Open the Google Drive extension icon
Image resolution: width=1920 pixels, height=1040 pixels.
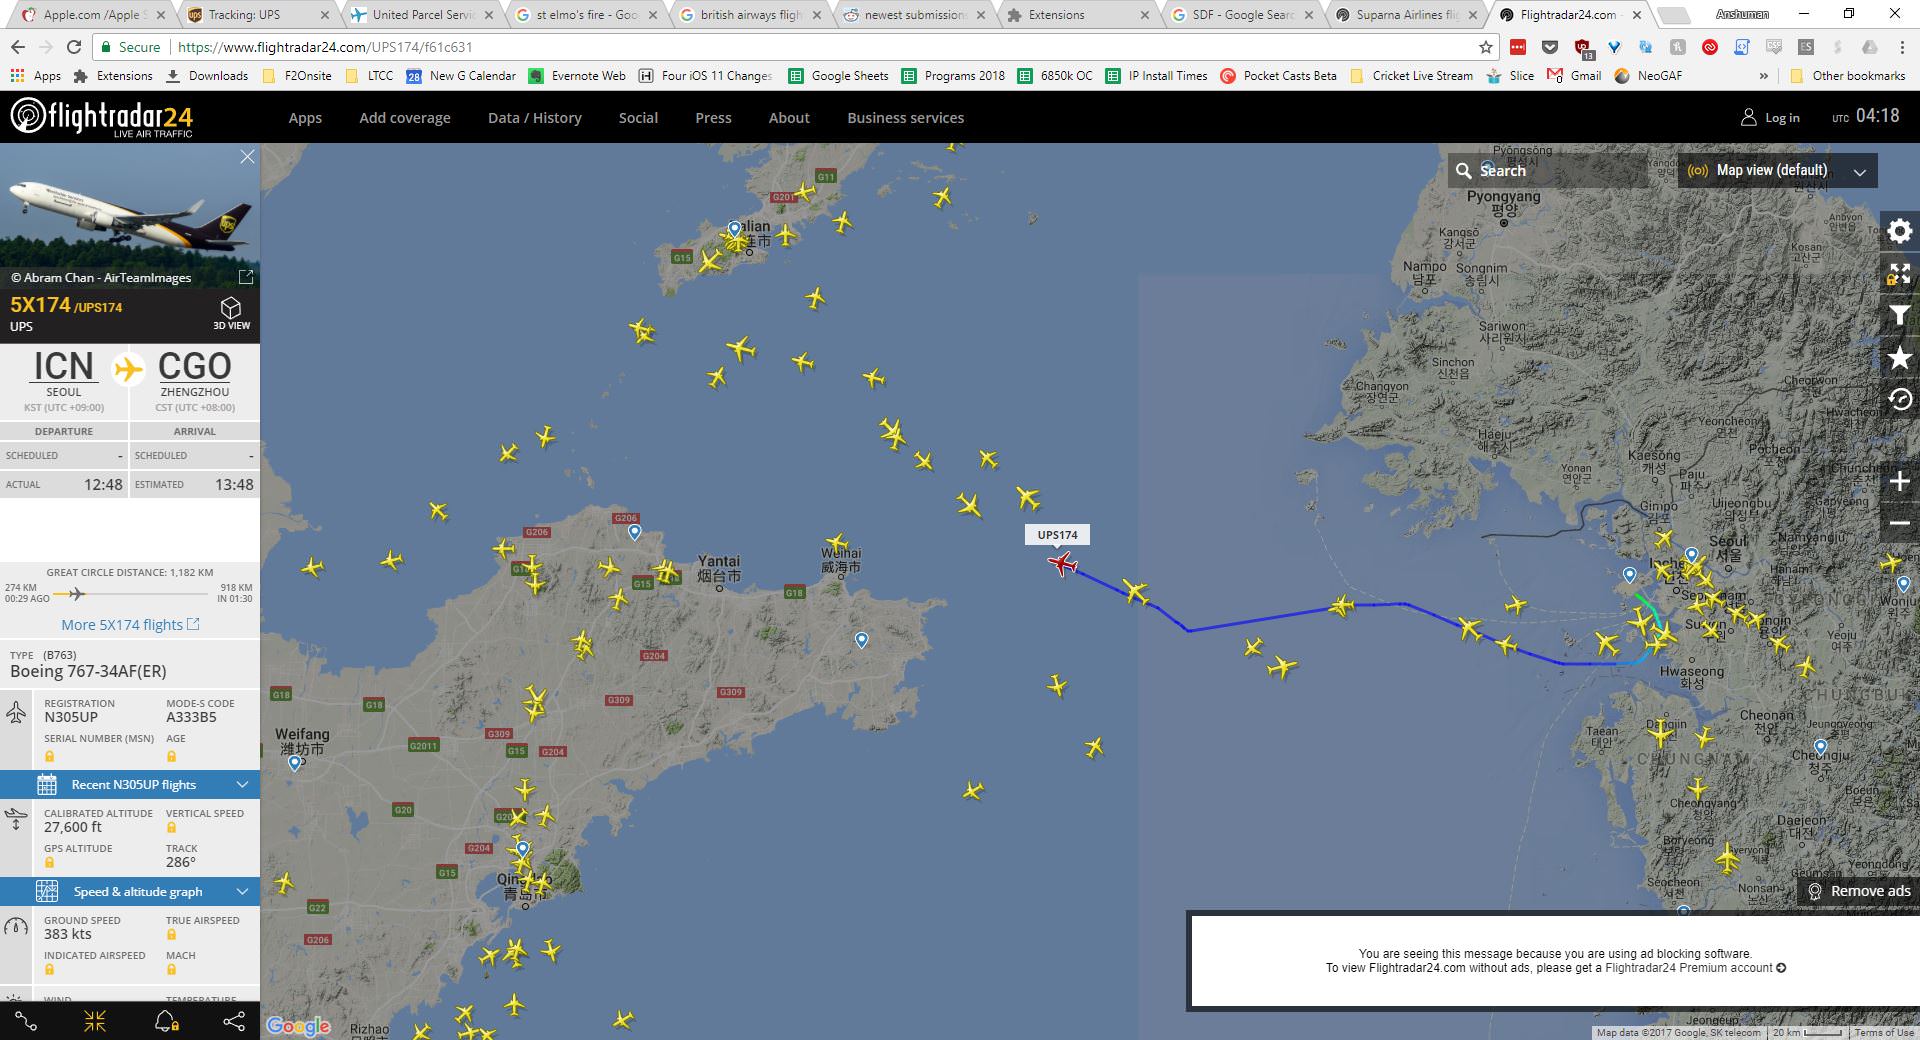[x=1869, y=47]
